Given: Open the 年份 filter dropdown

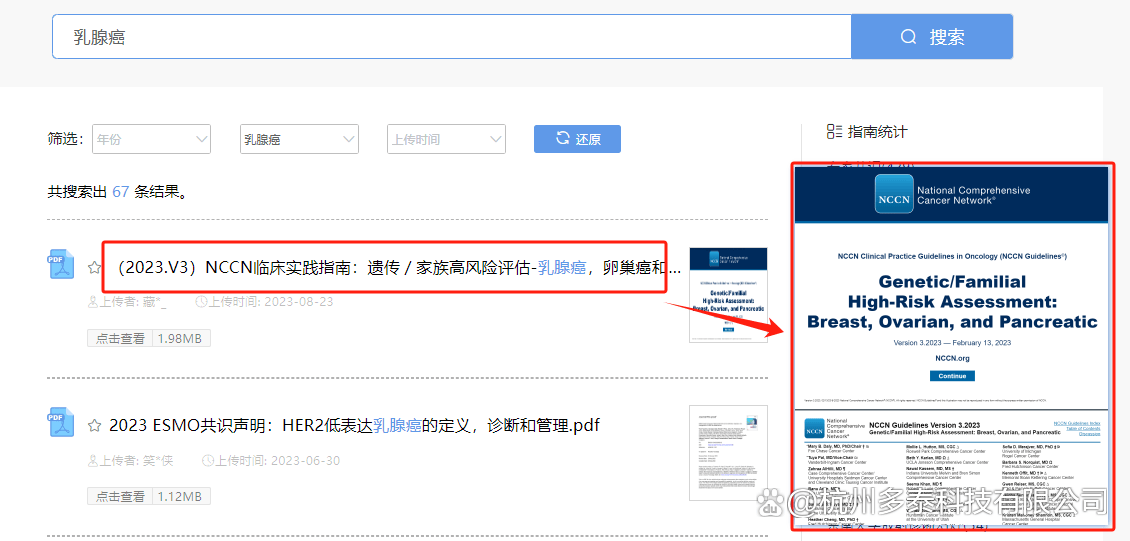Looking at the screenshot, I should coord(151,139).
